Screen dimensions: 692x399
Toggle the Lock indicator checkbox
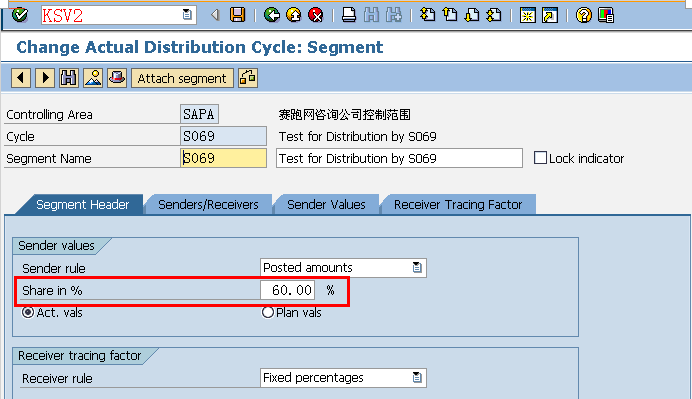coord(540,158)
